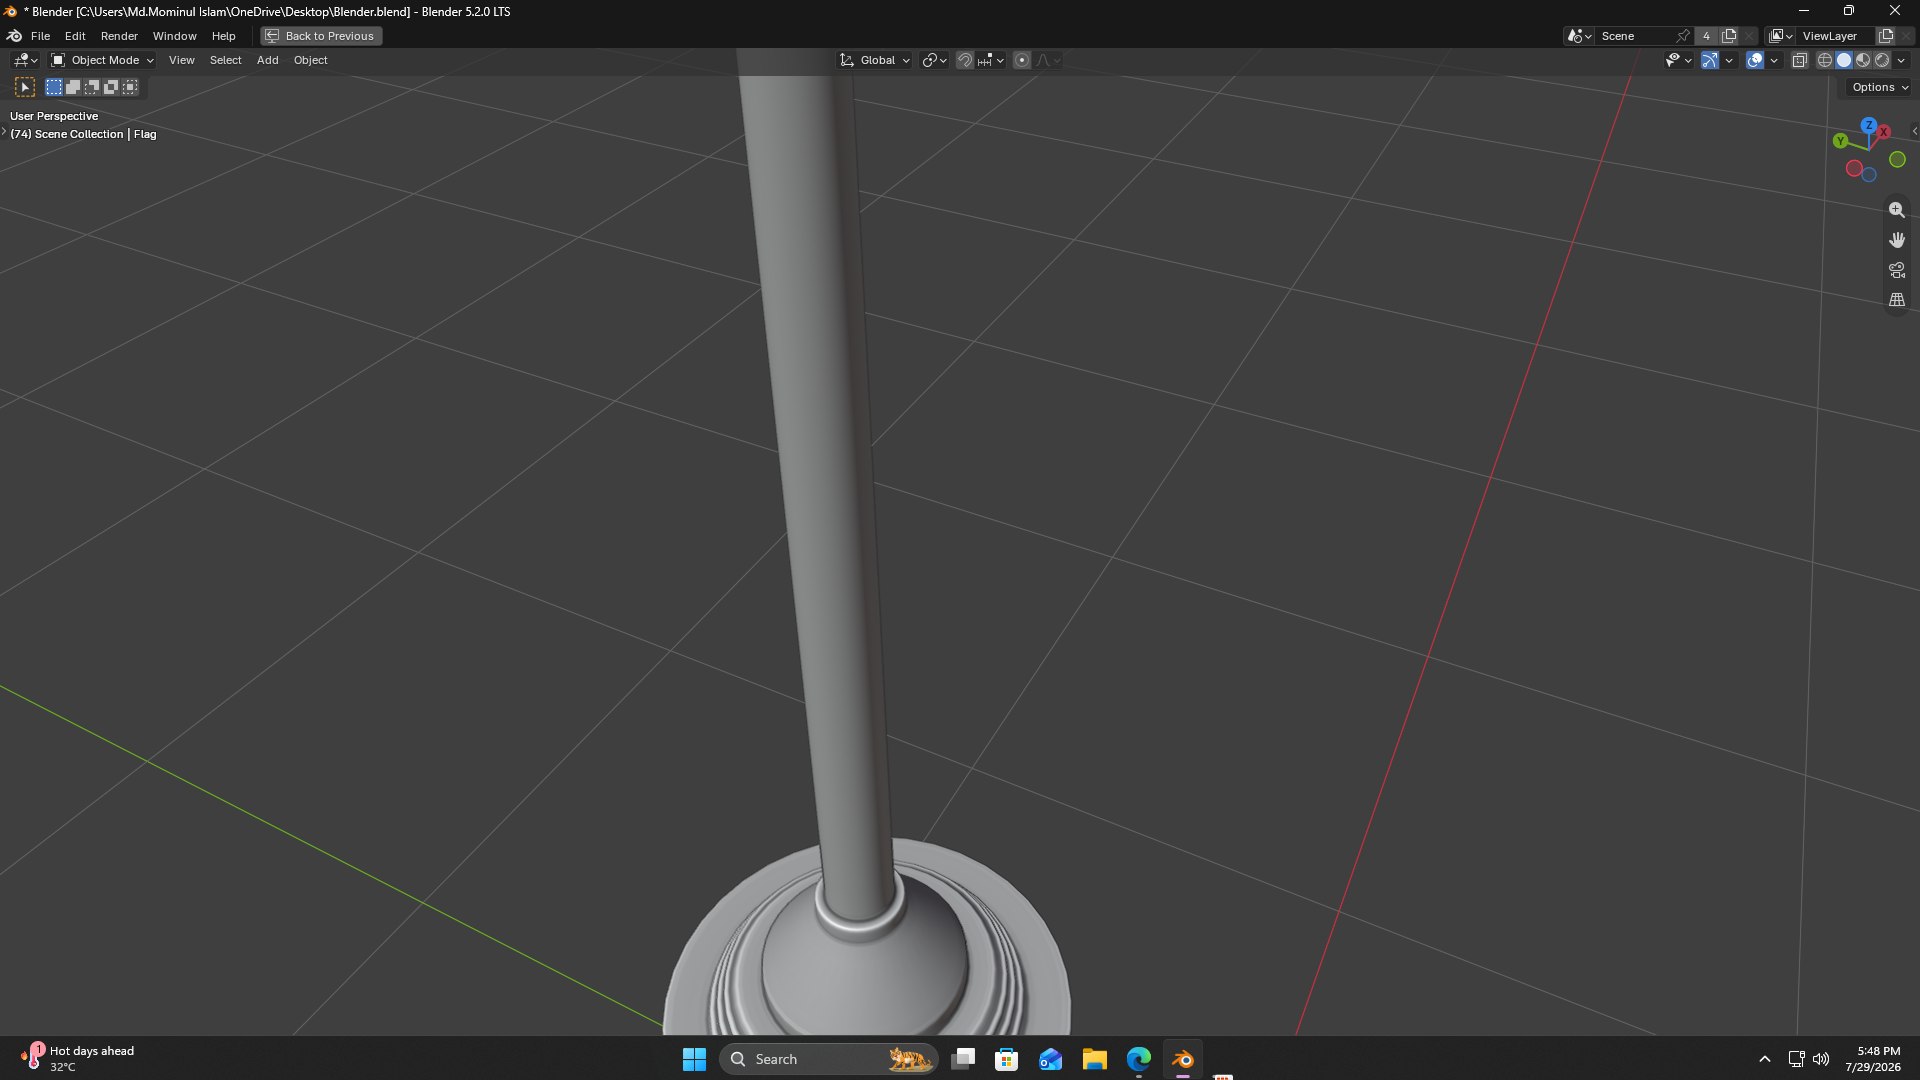The image size is (1920, 1080).
Task: Open the transform pivot point dropdown
Action: click(x=934, y=60)
